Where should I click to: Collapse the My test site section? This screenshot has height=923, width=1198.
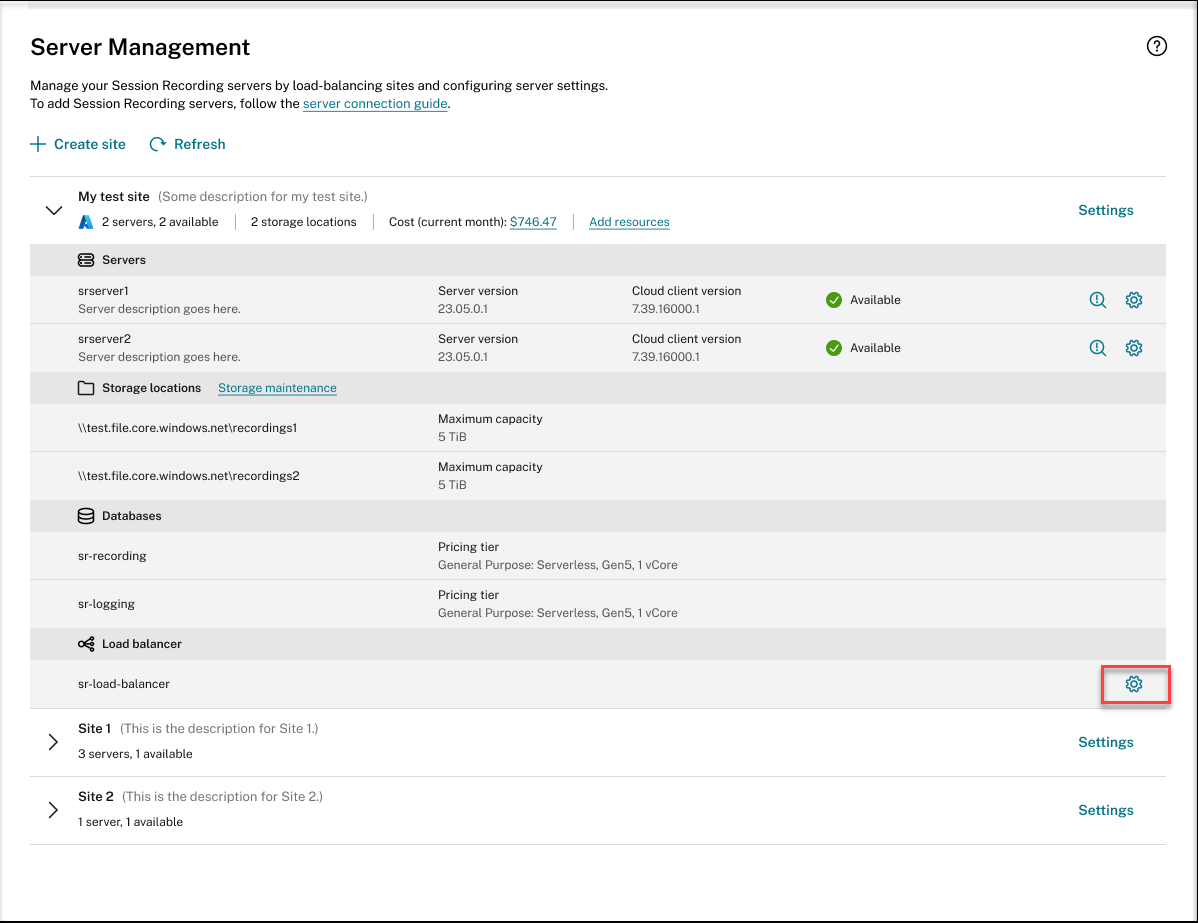tap(53, 210)
